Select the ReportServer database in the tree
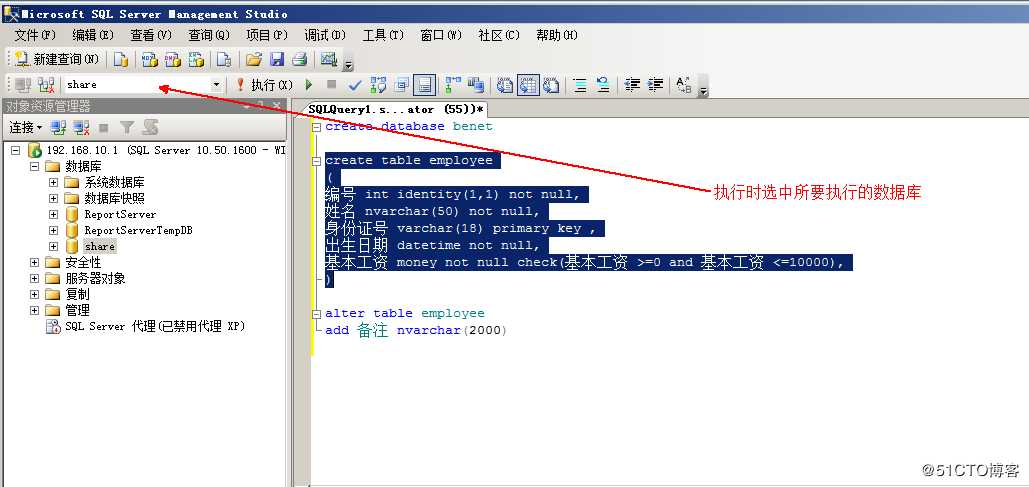The image size is (1029, 487). pos(120,215)
